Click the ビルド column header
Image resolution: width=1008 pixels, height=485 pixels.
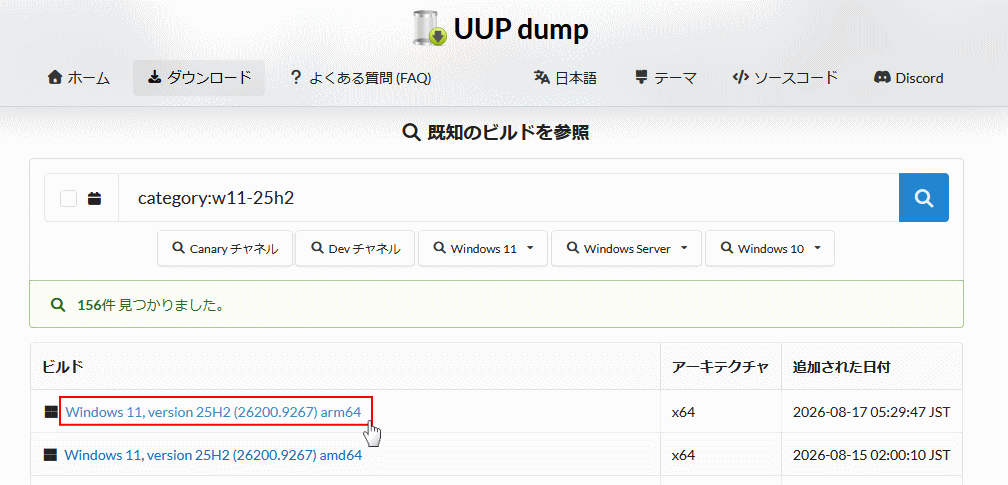(x=62, y=367)
